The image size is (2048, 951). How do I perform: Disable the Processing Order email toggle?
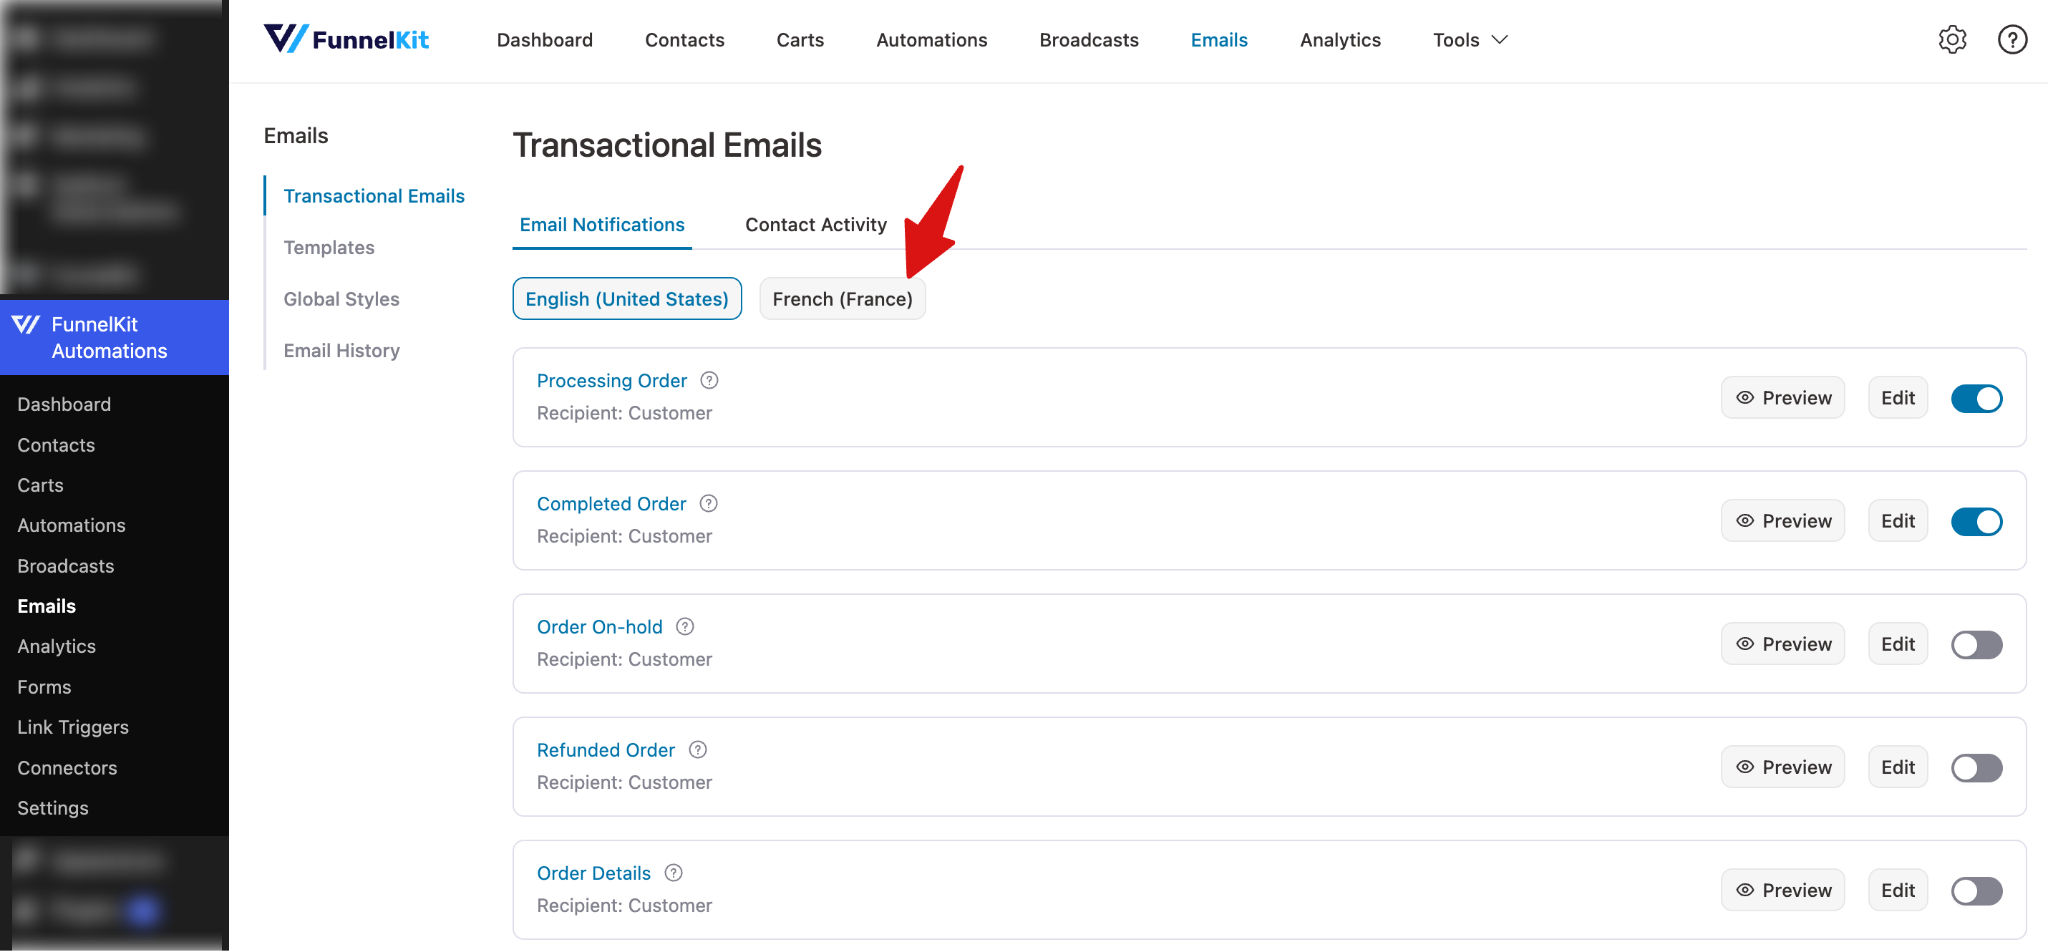point(1976,398)
